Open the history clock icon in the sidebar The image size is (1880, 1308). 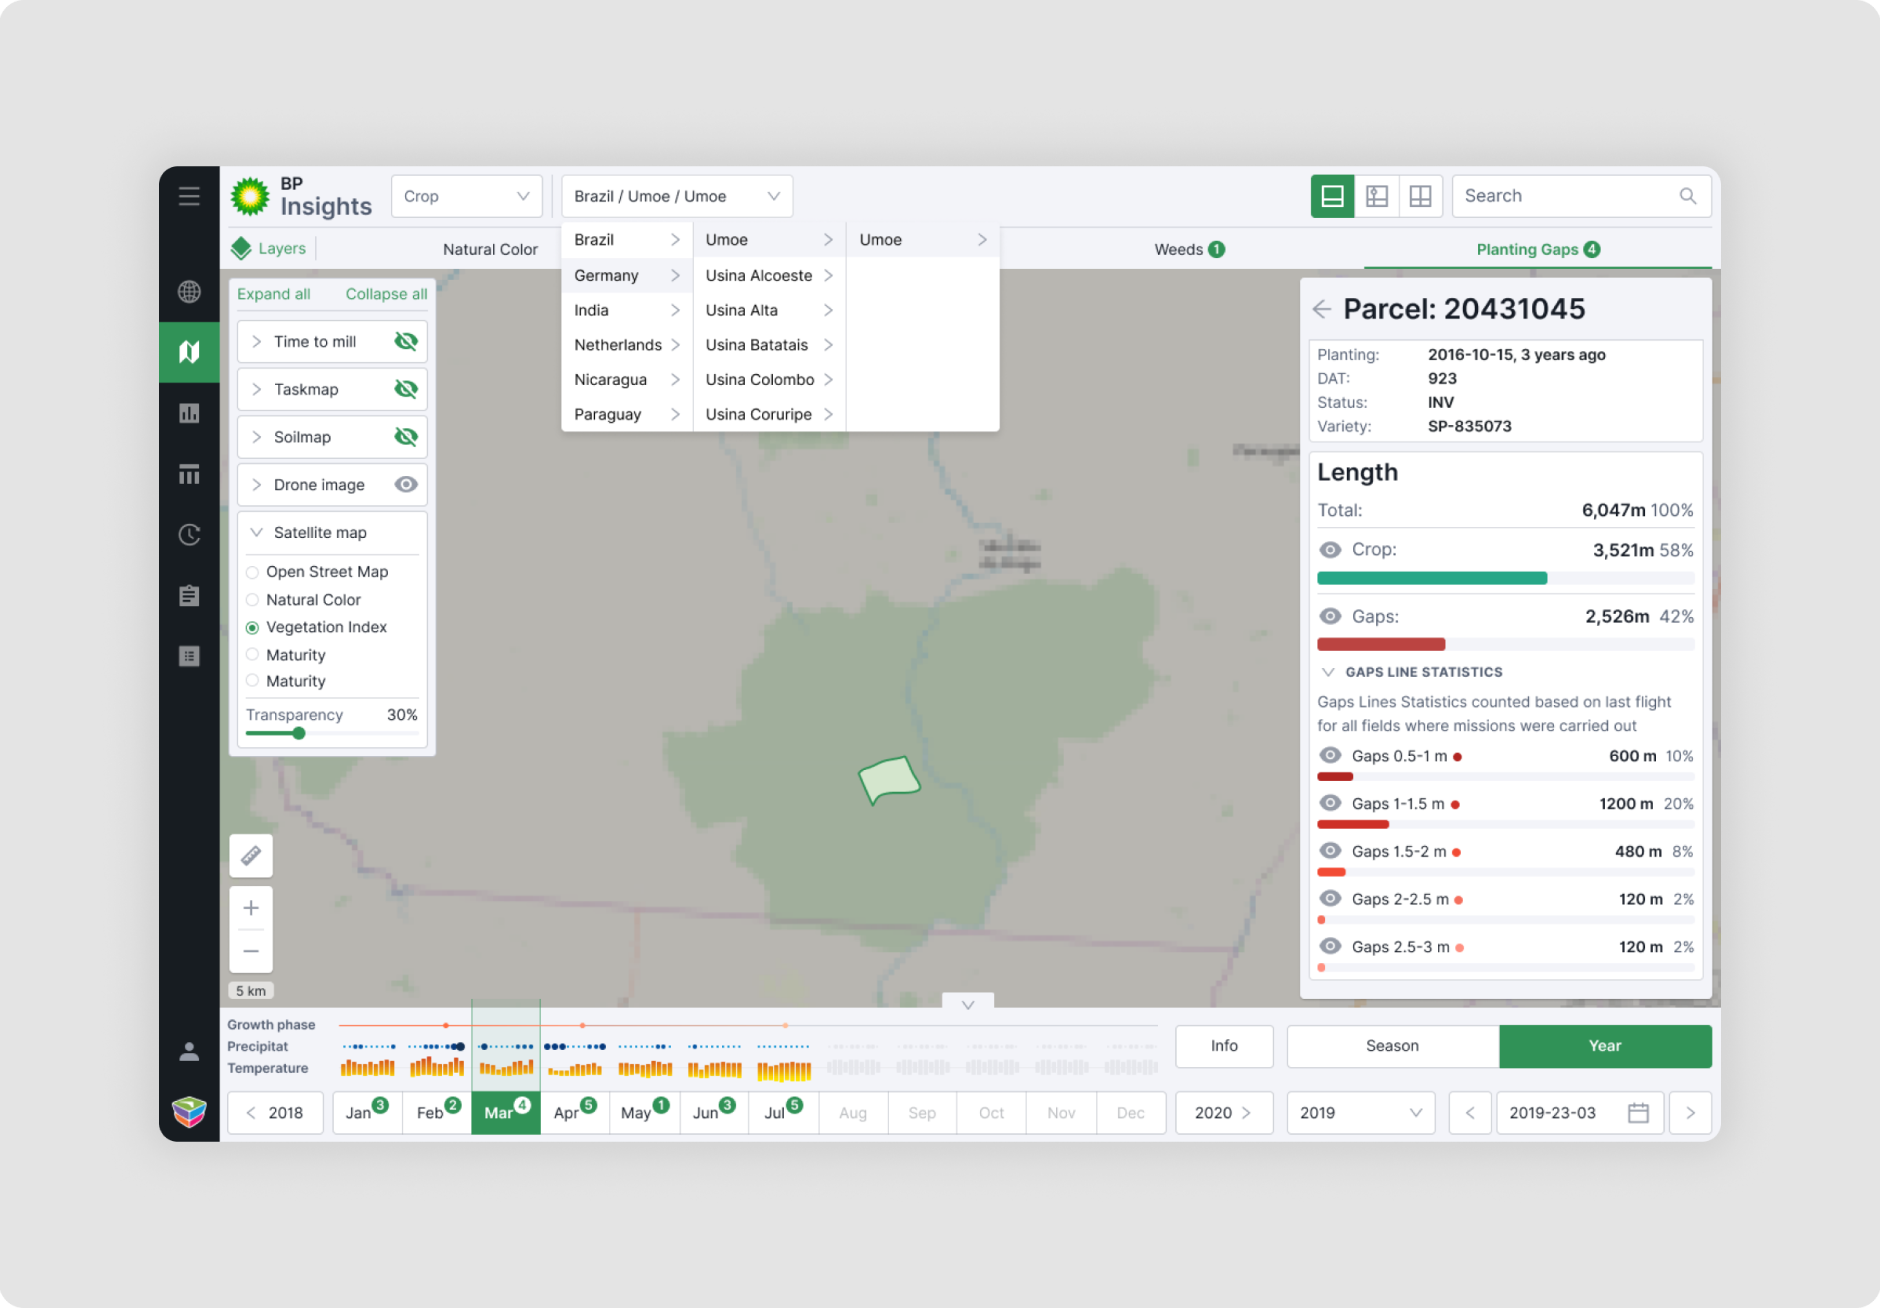point(190,536)
